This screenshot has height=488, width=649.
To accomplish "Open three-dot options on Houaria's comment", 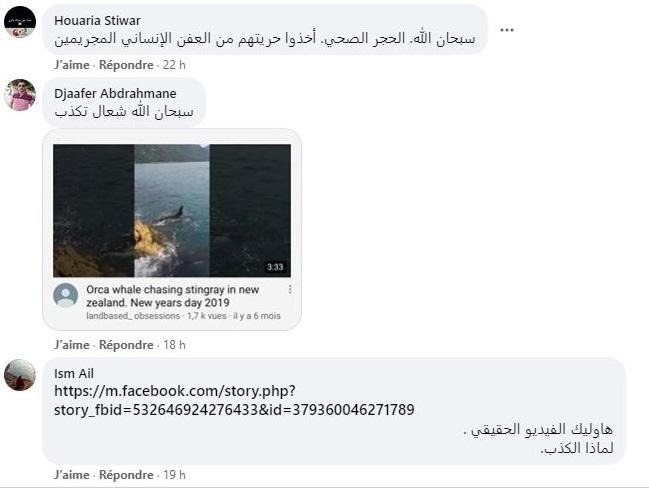I will tap(507, 30).
